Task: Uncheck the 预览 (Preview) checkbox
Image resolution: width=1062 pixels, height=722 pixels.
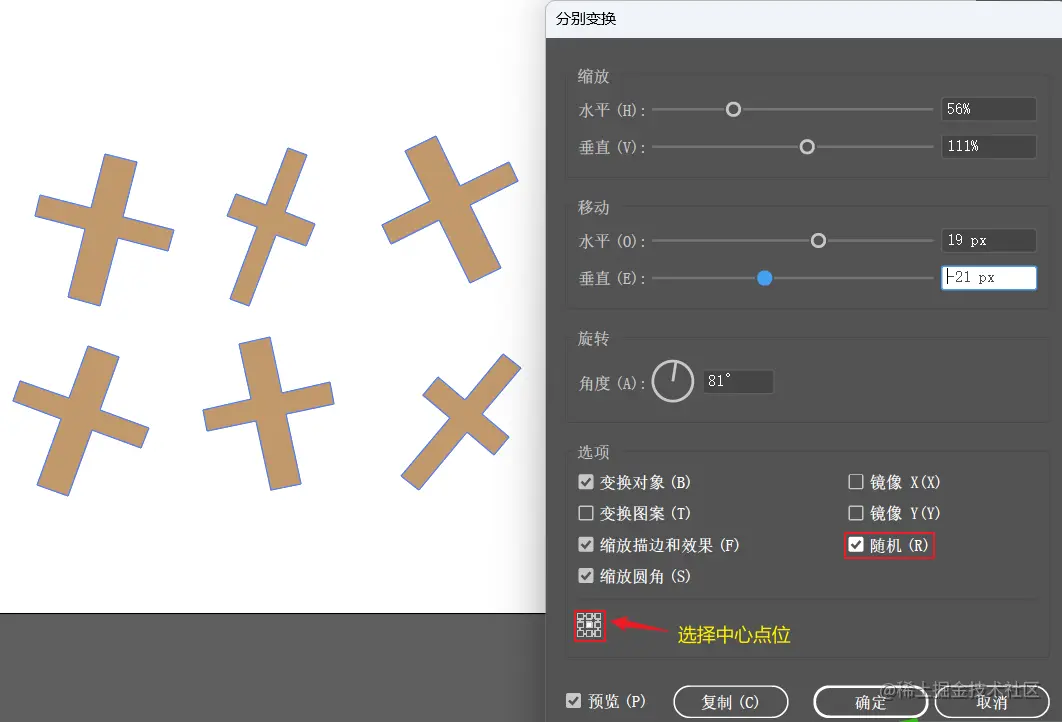Action: point(573,701)
